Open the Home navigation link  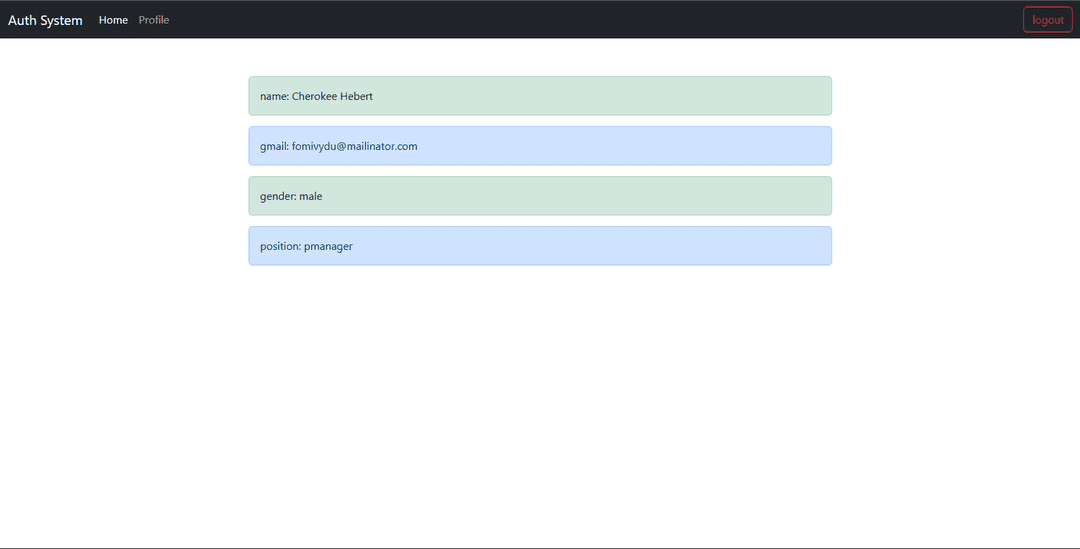(x=113, y=20)
